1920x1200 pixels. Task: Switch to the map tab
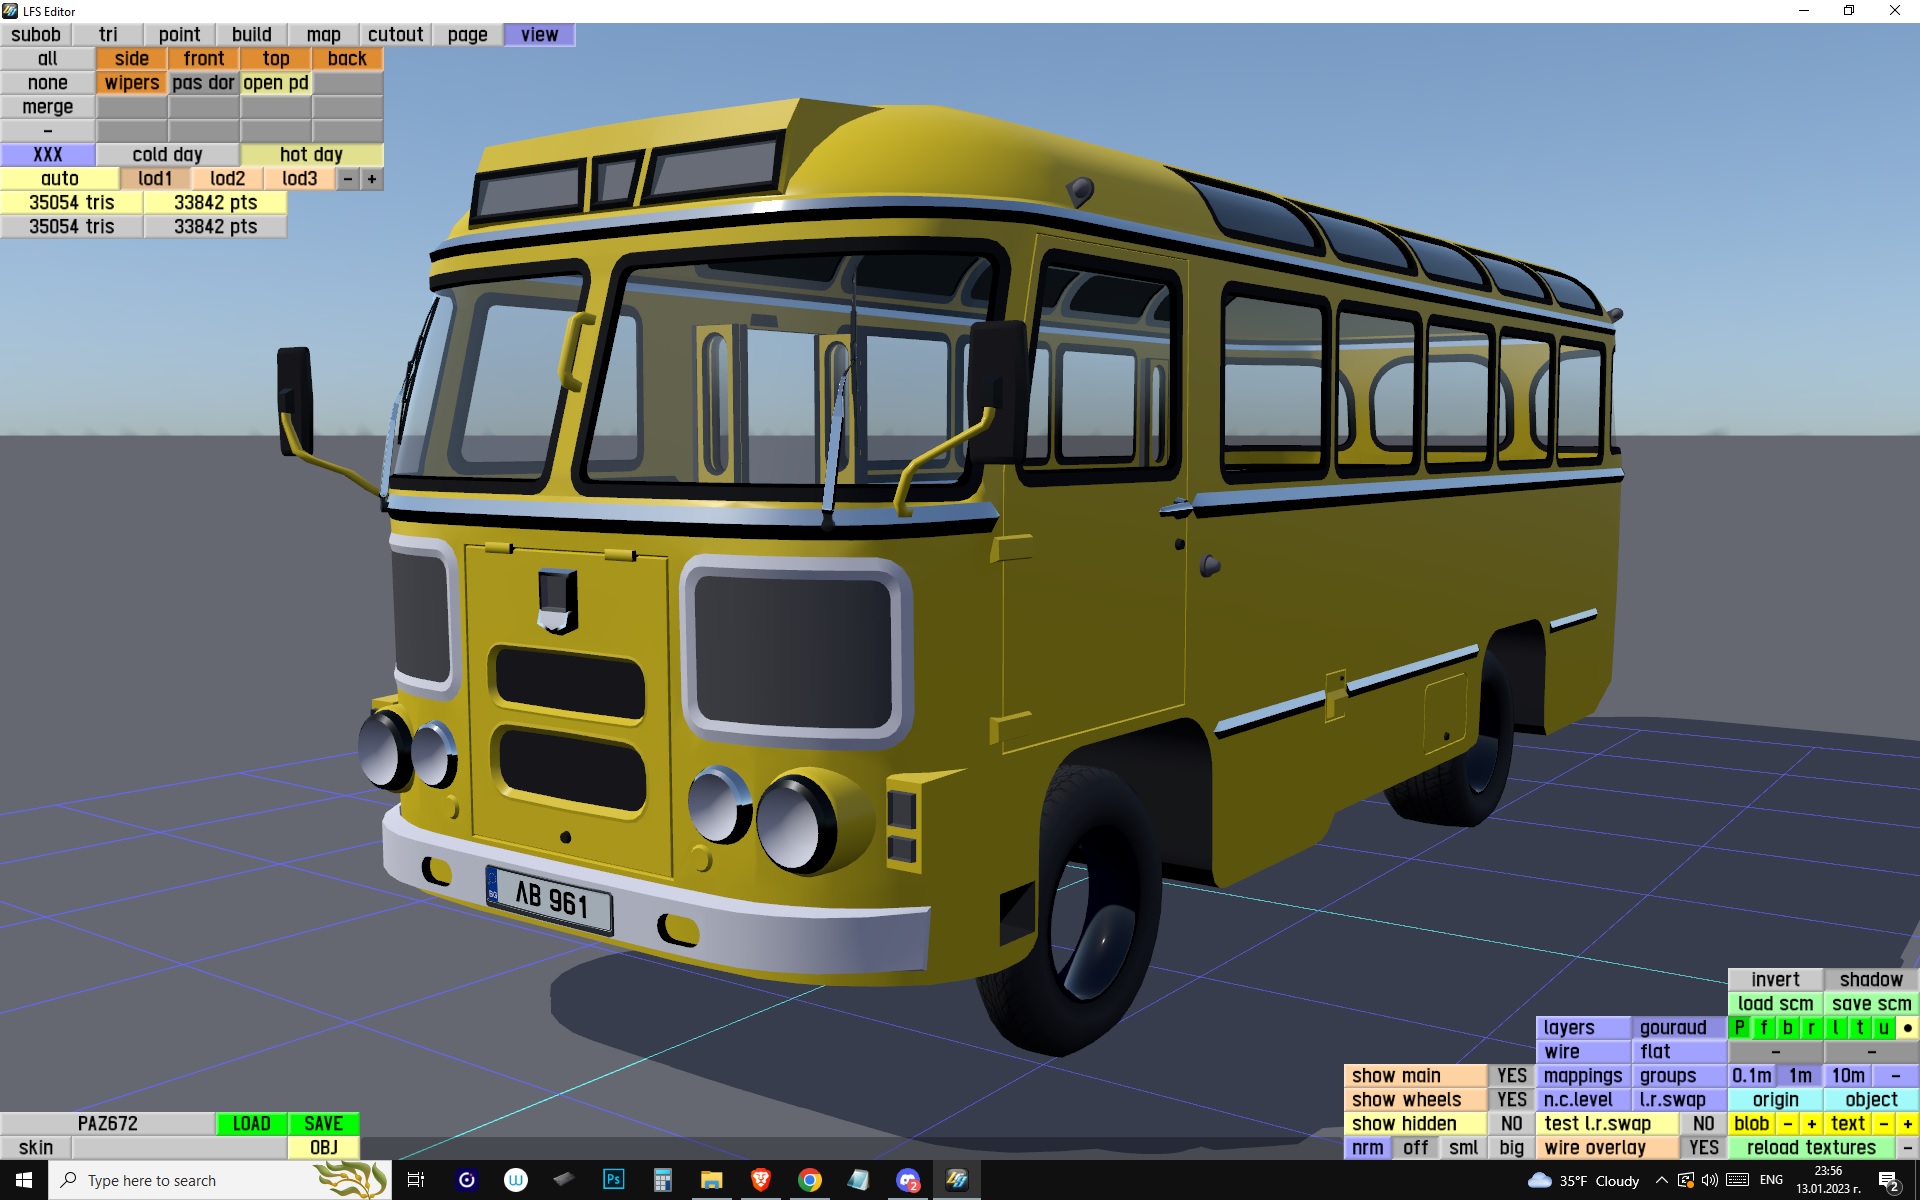click(x=323, y=34)
